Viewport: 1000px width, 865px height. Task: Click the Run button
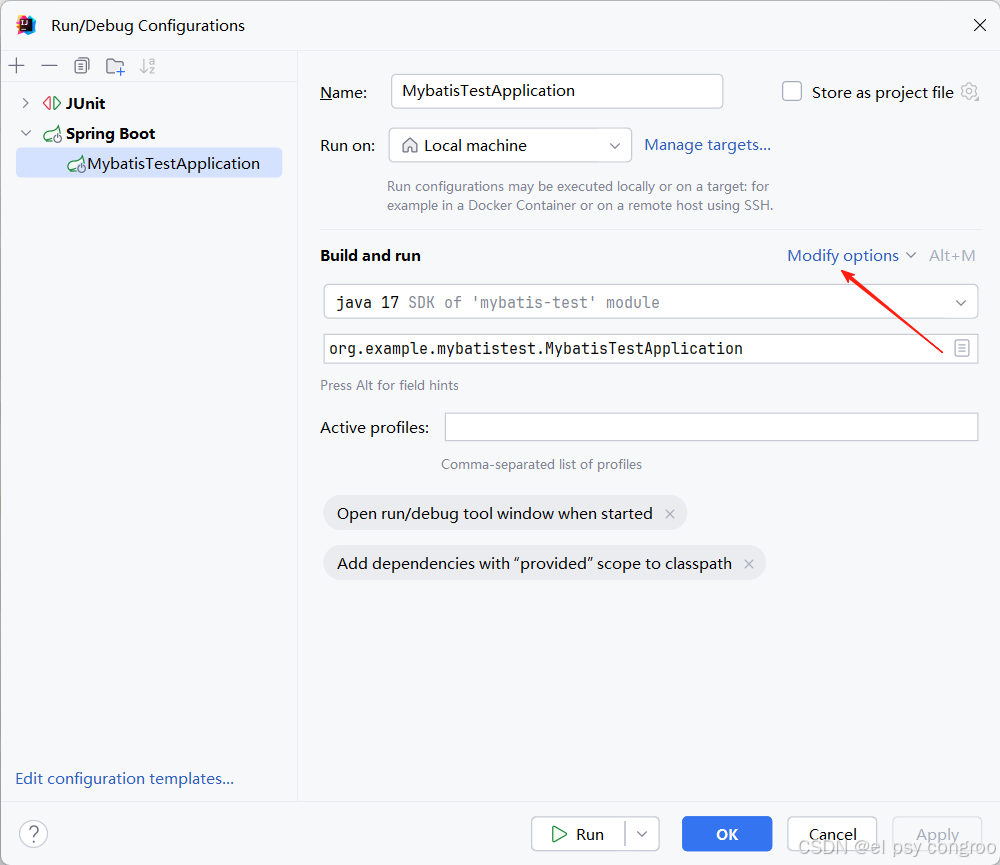[x=578, y=834]
